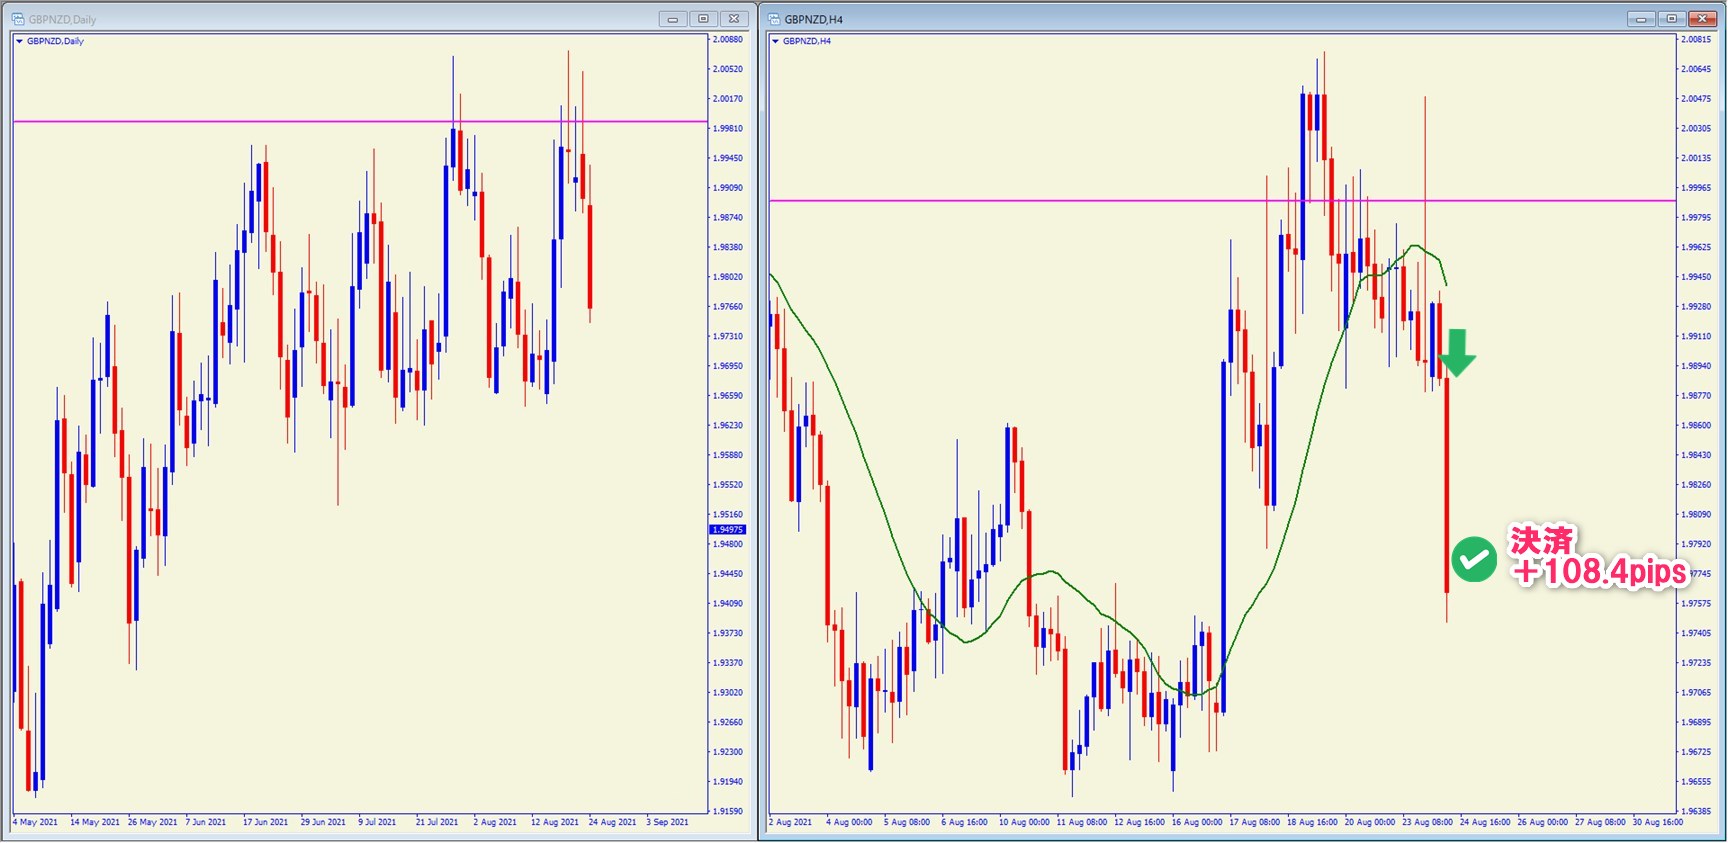Click the 21 Jul 2021 date label
1728x843 pixels.
point(437,822)
